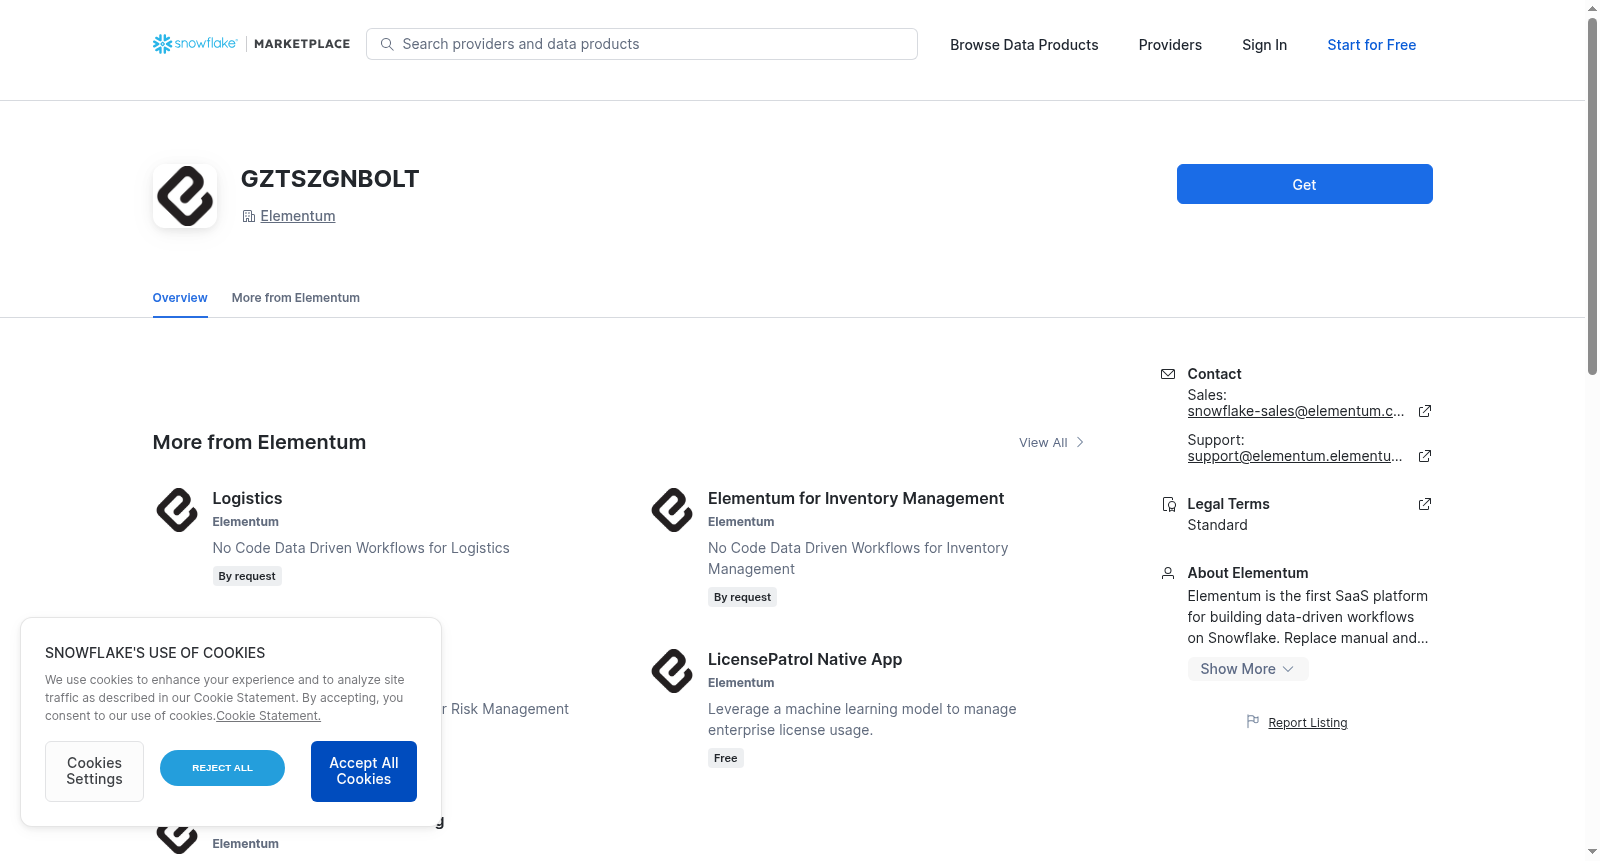Viewport: 1600px width, 861px height.
Task: Click the Logistics product logo
Action: [x=177, y=510]
